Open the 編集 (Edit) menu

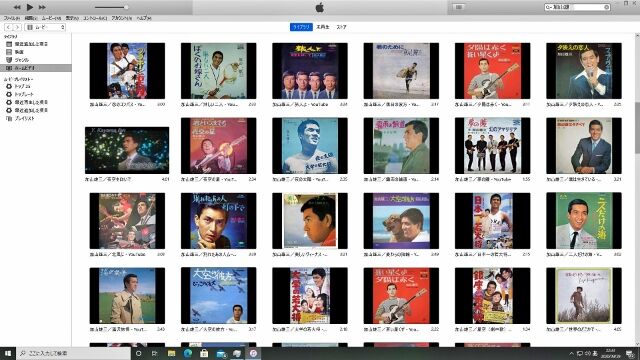point(31,18)
